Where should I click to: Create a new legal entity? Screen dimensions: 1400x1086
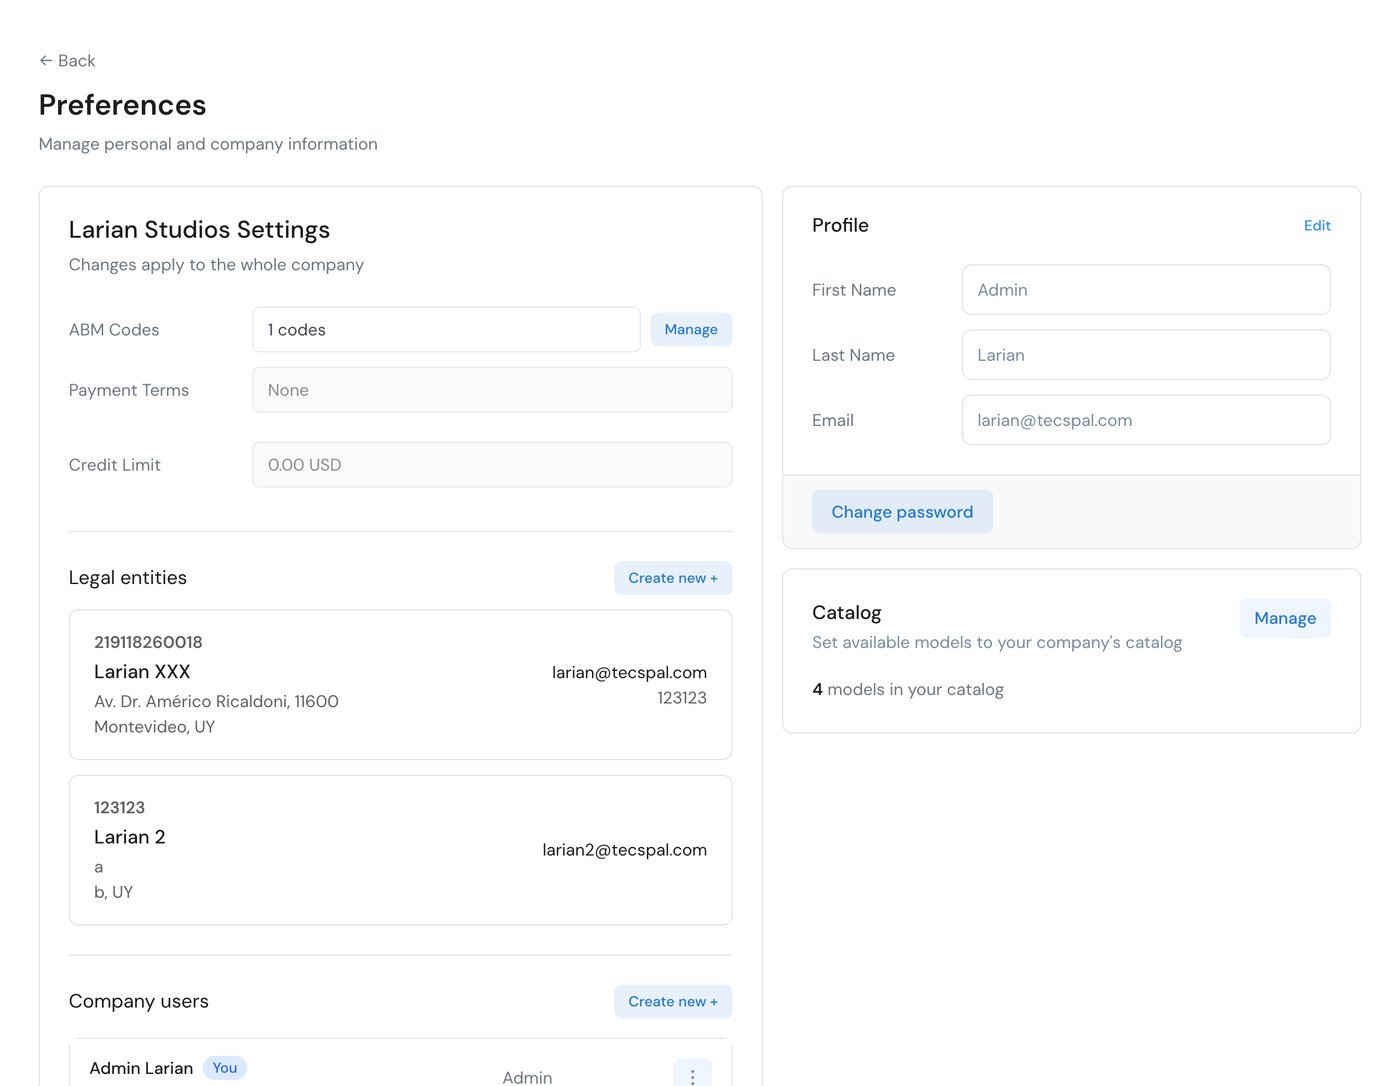point(673,578)
